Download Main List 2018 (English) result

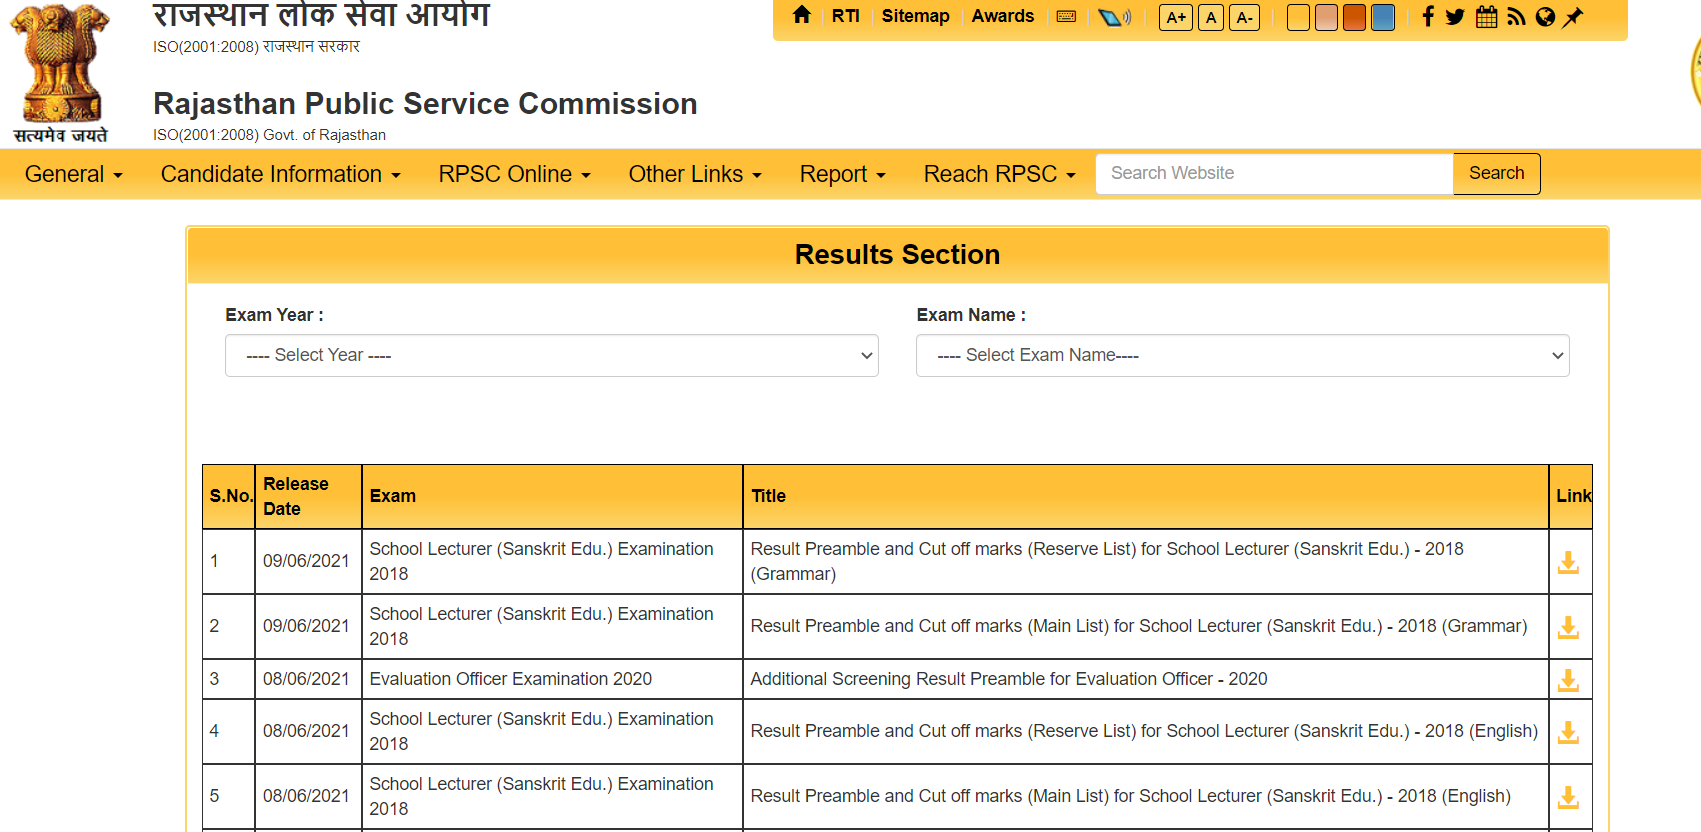[x=1568, y=797]
